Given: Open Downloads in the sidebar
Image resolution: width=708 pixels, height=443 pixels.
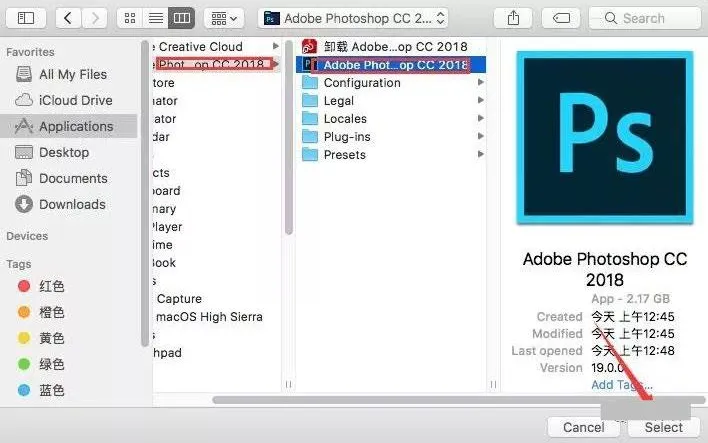Looking at the screenshot, I should [x=69, y=204].
